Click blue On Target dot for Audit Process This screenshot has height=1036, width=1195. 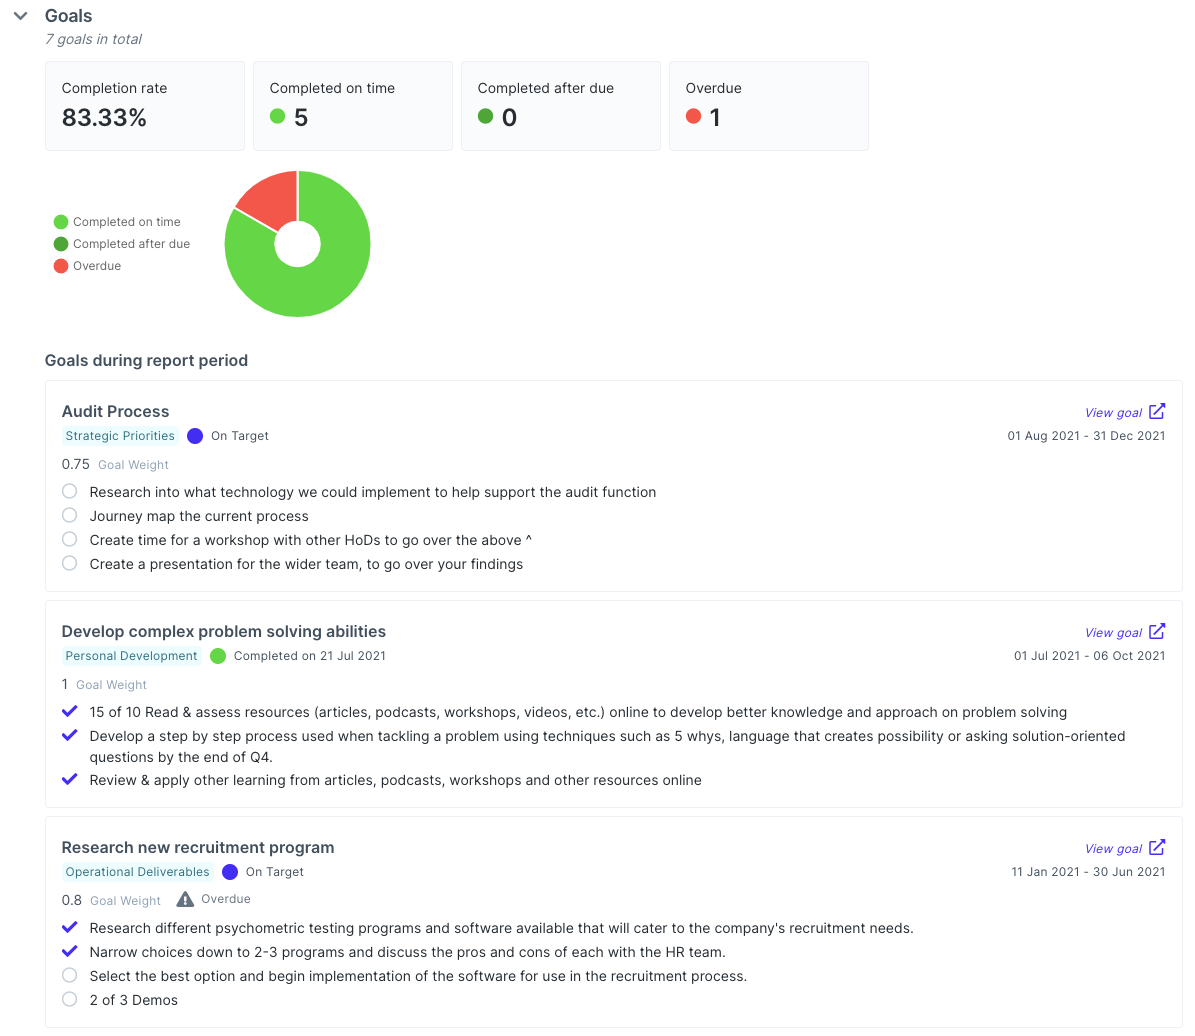pyautogui.click(x=195, y=436)
